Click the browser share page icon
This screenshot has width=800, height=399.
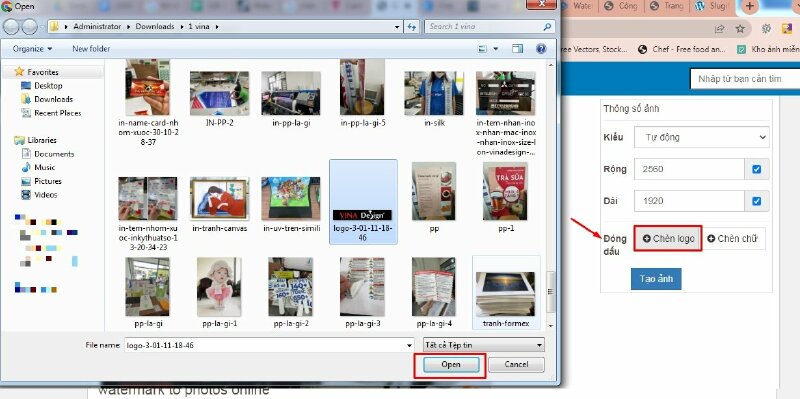click(x=719, y=29)
